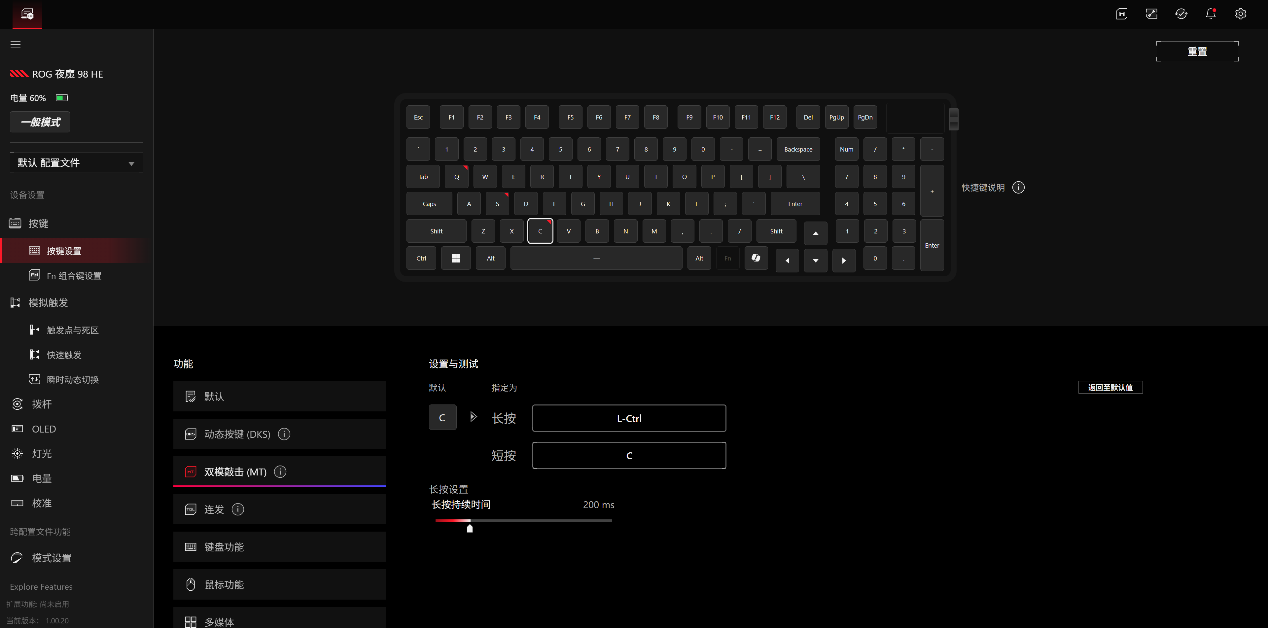
Task: Click the 返回至默认值 button
Action: coord(1110,387)
